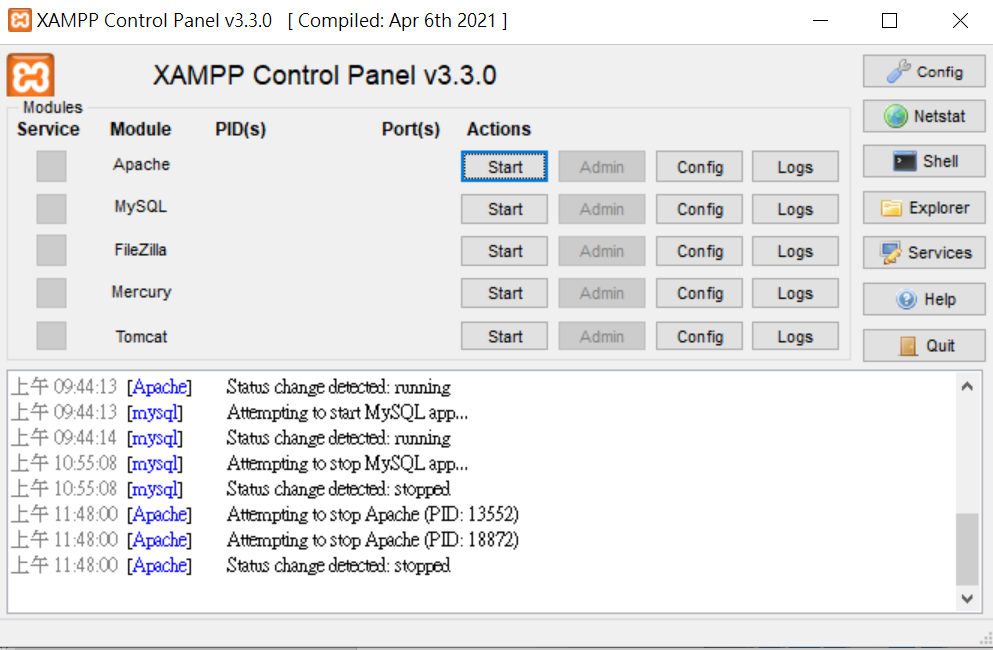The width and height of the screenshot is (993, 650).
Task: Minimize the XAMPP Control Panel window
Action: 821,20
